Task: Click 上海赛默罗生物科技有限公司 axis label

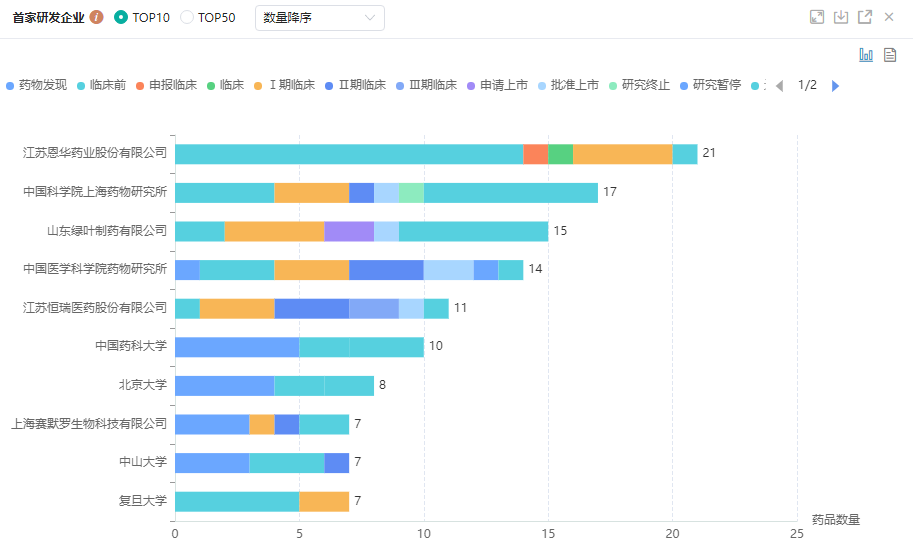Action: [x=89, y=424]
